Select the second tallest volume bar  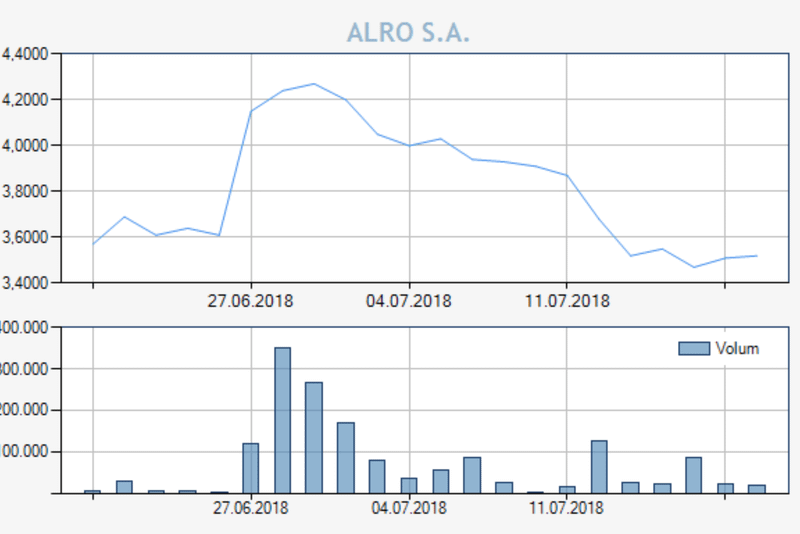pos(314,437)
